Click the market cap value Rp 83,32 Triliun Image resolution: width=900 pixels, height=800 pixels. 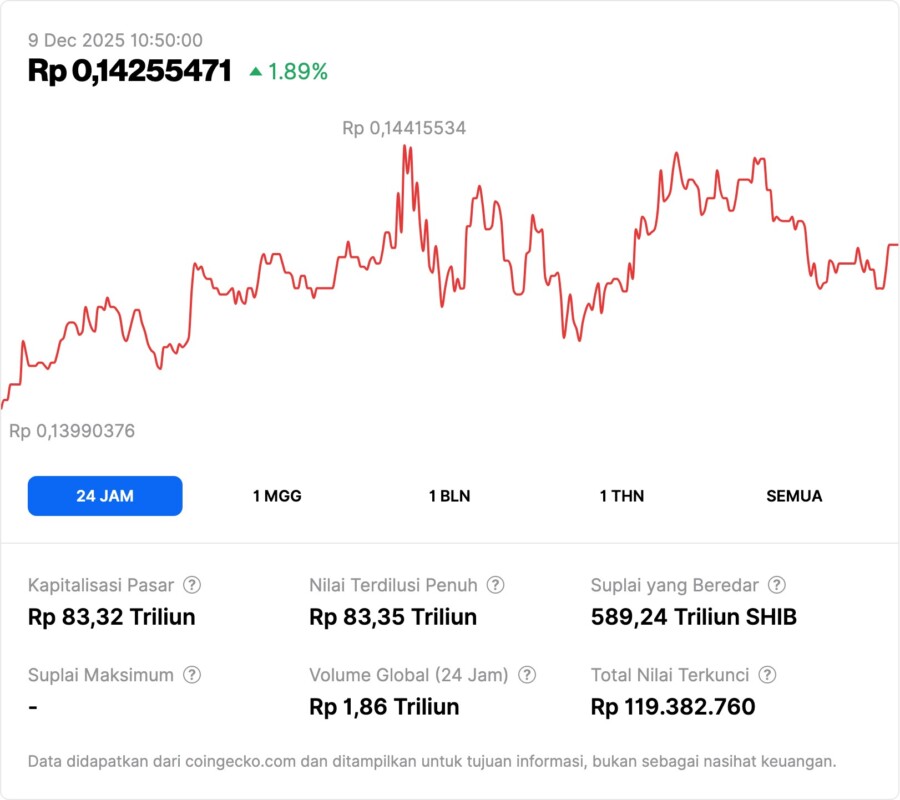112,617
